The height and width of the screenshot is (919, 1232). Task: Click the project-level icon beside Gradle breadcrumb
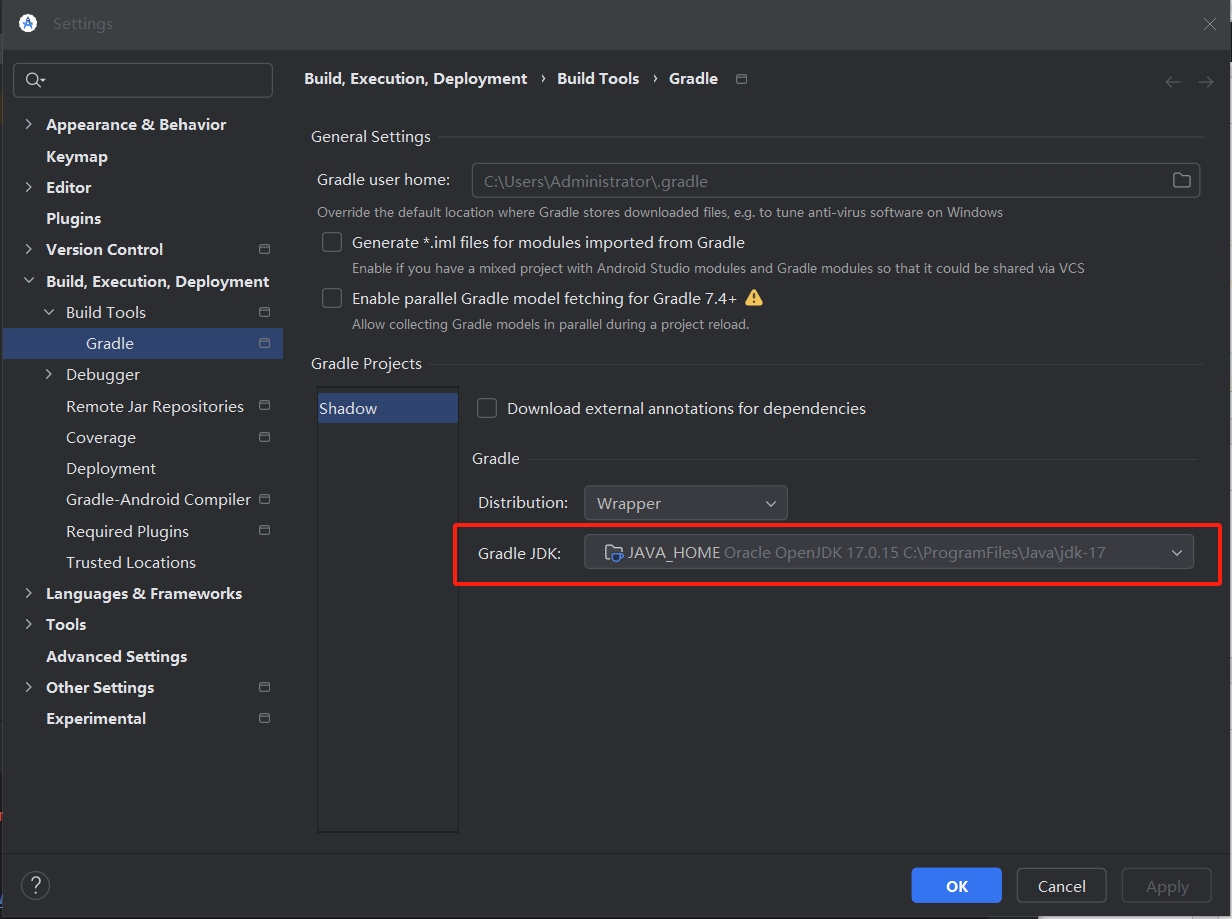[741, 79]
